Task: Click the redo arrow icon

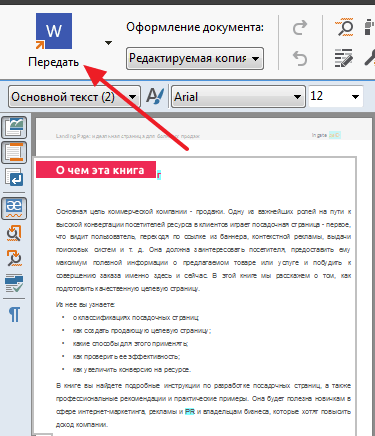Action: pyautogui.click(x=300, y=27)
